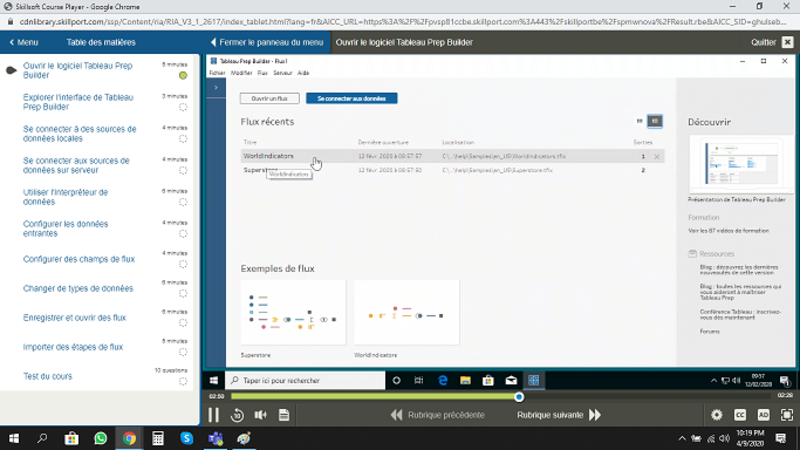Close course with the X icon beside Quitter
This screenshot has height=450, width=800.
click(788, 42)
